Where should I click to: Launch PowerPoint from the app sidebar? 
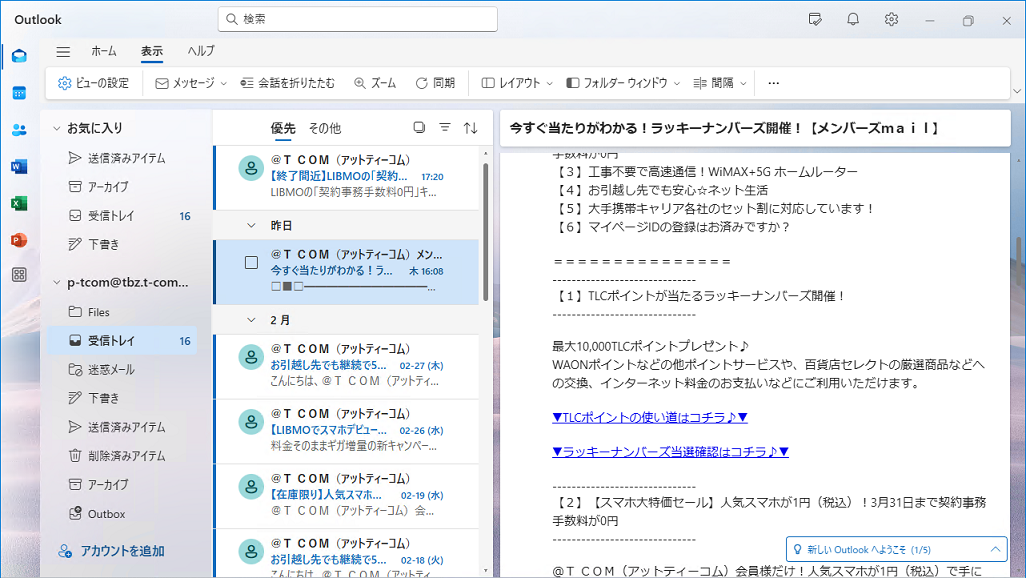[19, 240]
